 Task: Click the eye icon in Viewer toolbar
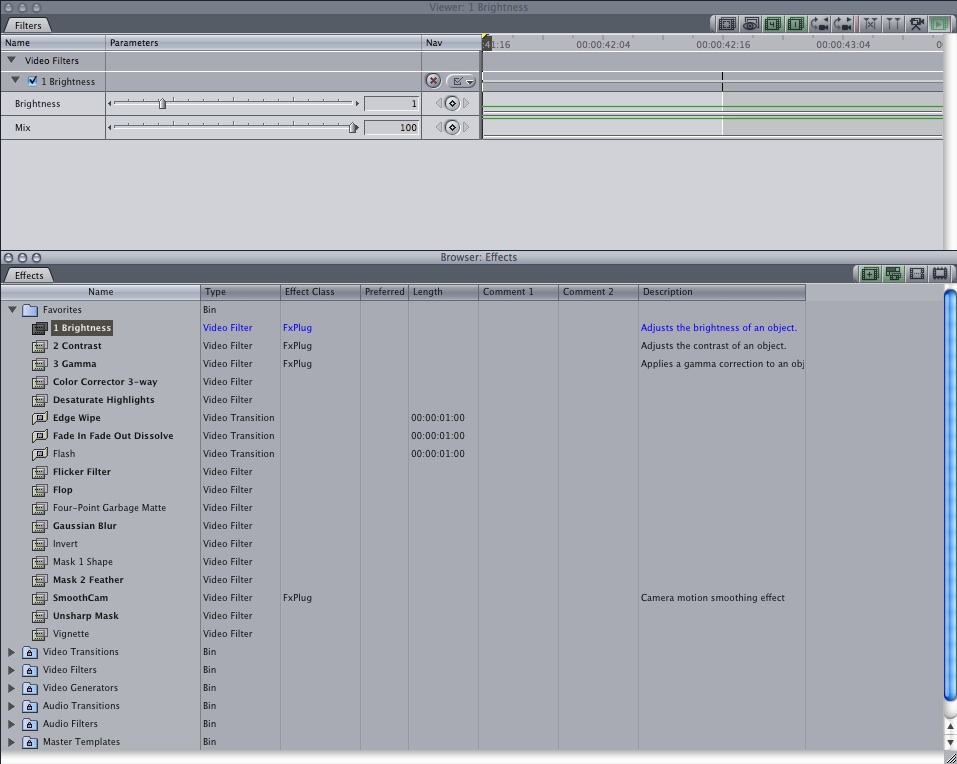750,24
